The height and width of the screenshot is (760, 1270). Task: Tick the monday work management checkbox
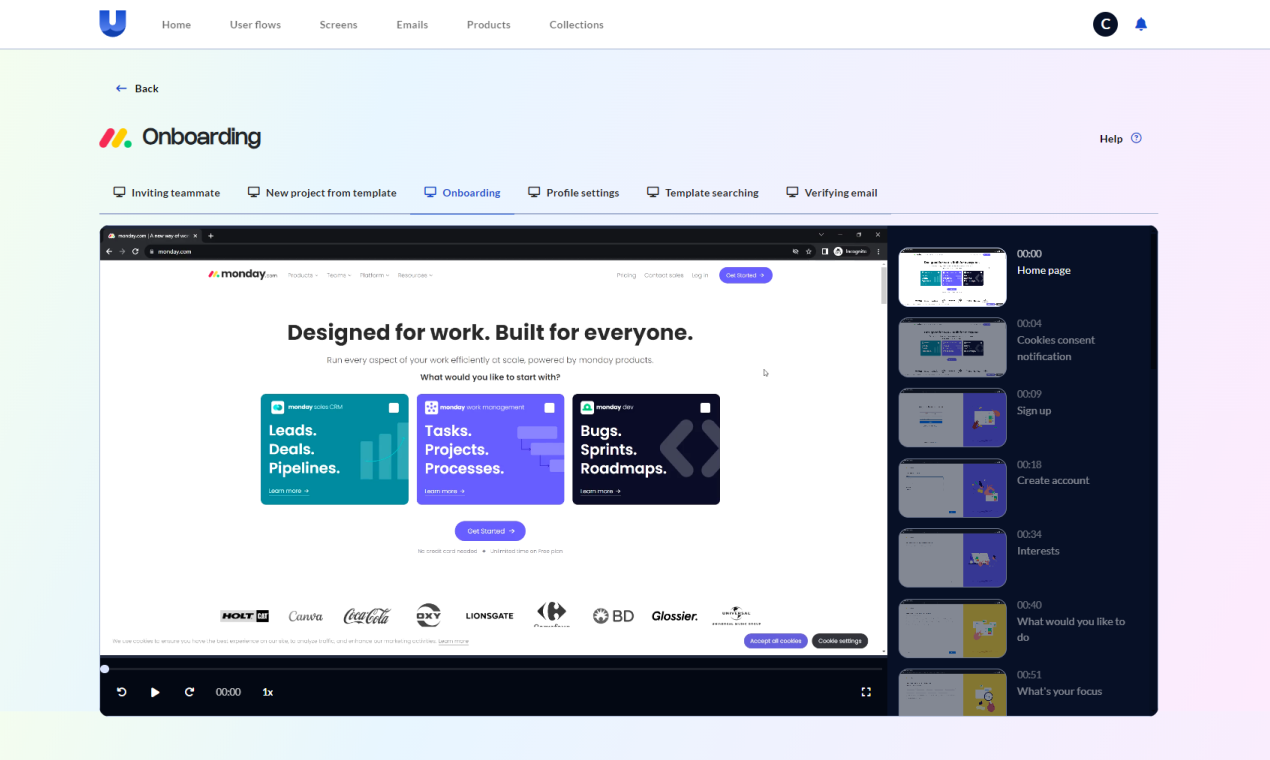(549, 408)
